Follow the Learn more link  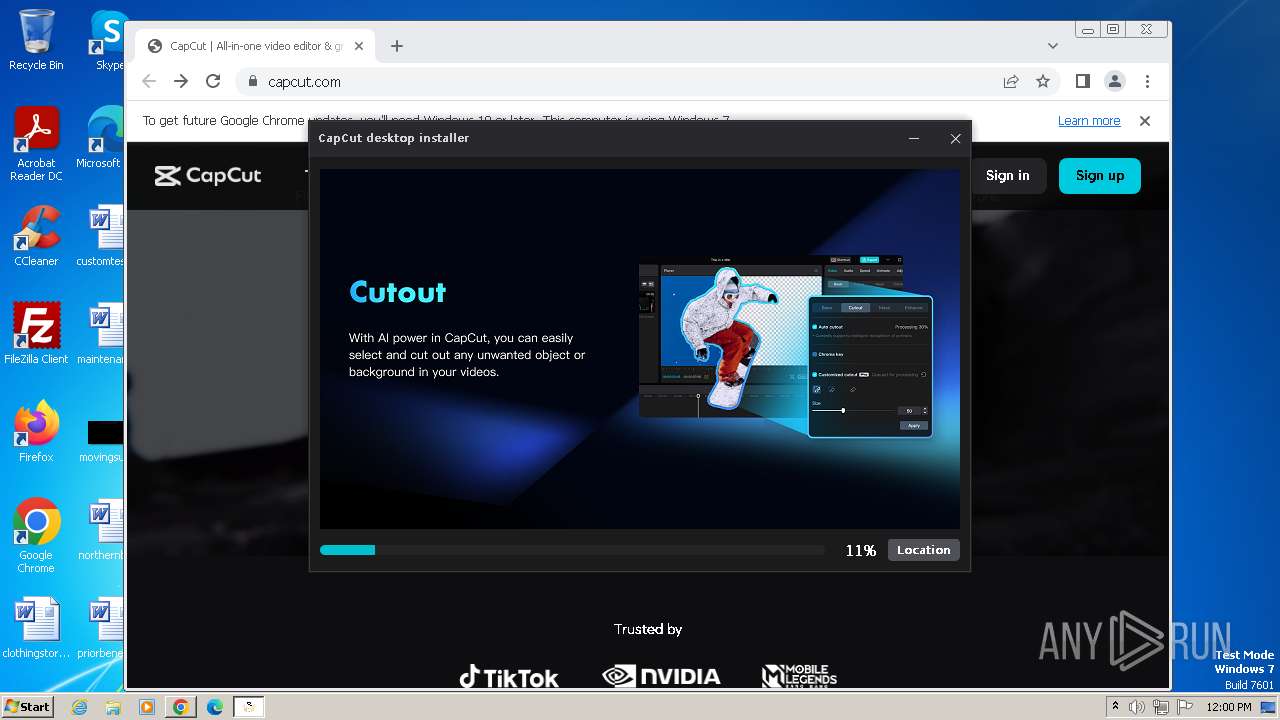pos(1089,121)
